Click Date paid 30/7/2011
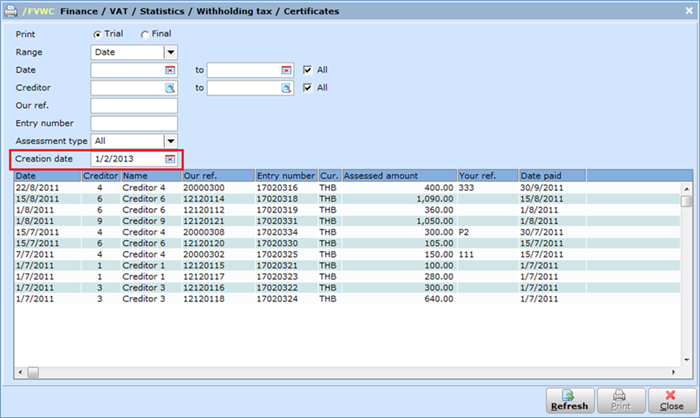 pos(542,232)
